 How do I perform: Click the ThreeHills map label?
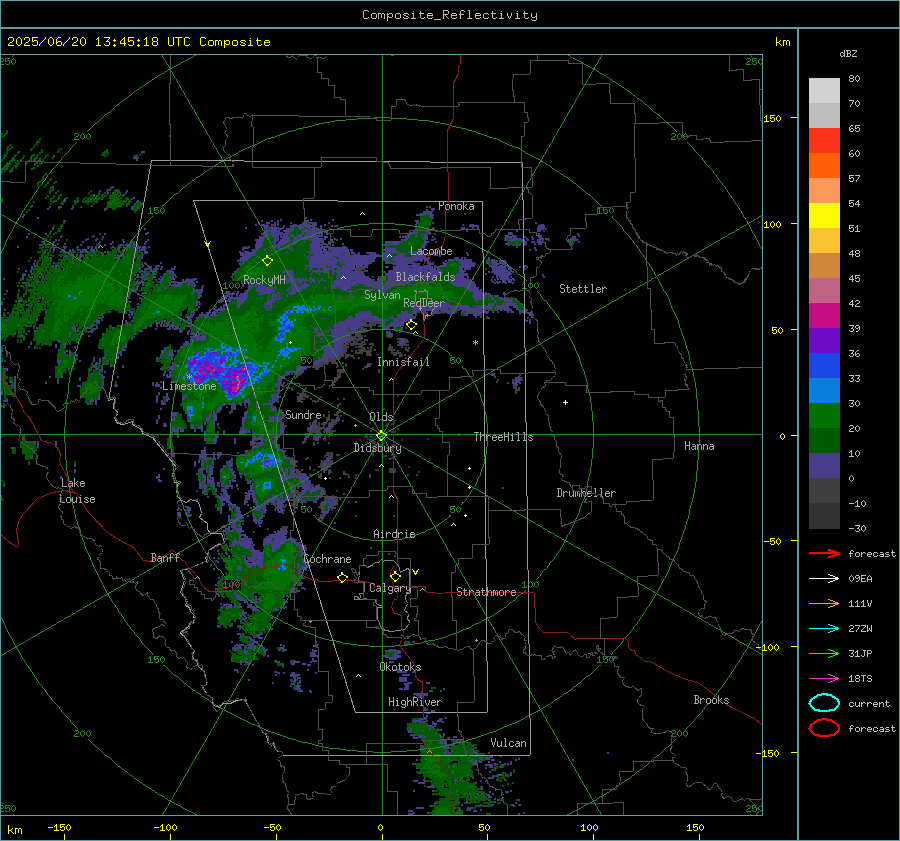tap(503, 437)
